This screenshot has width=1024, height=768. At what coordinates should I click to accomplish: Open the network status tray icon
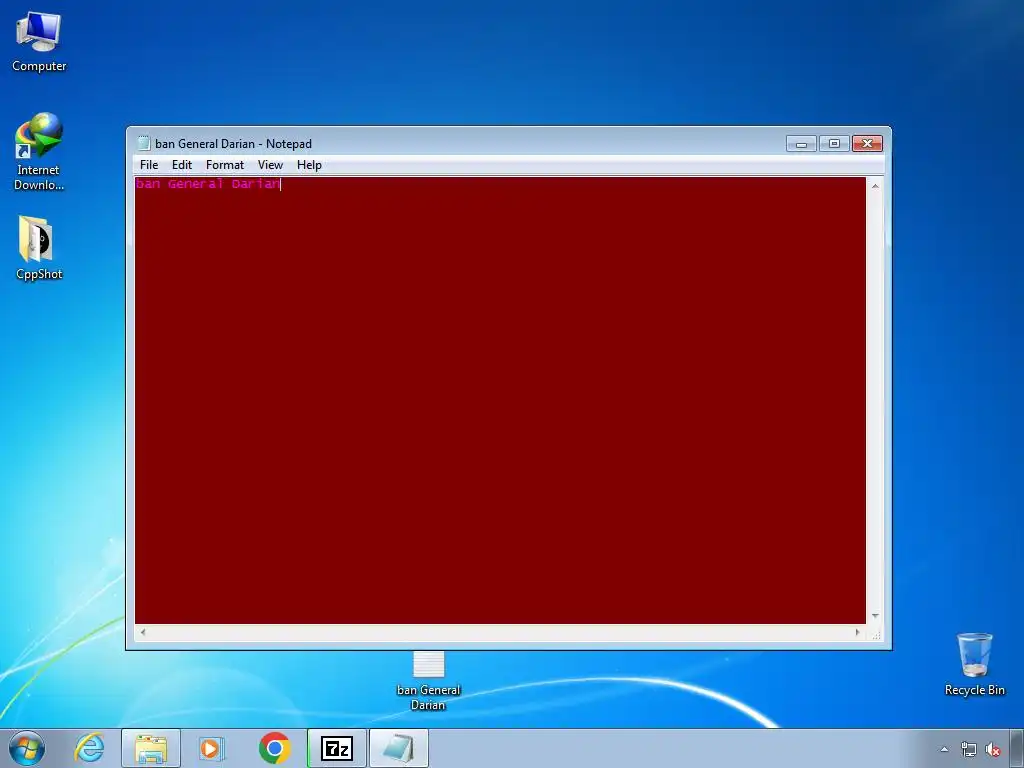click(x=968, y=749)
